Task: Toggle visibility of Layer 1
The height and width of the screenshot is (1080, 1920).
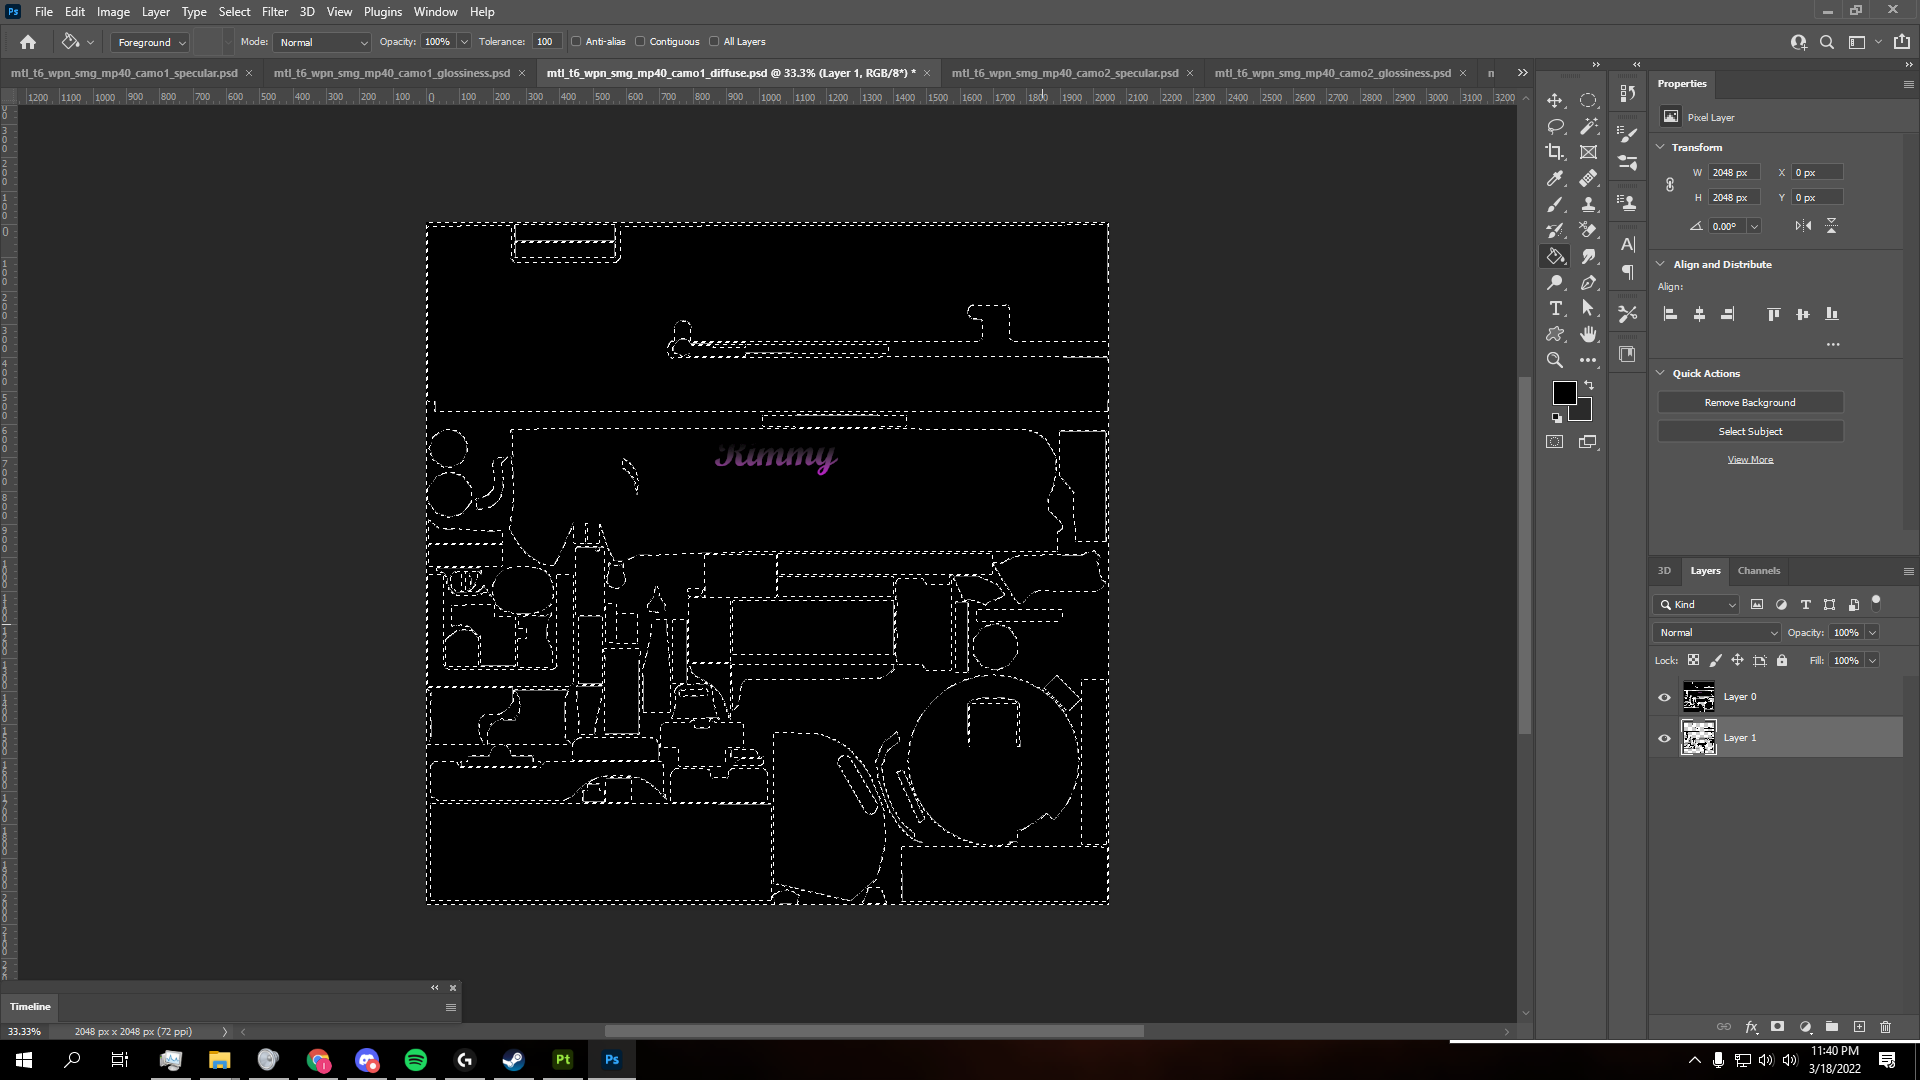Action: (x=1665, y=737)
